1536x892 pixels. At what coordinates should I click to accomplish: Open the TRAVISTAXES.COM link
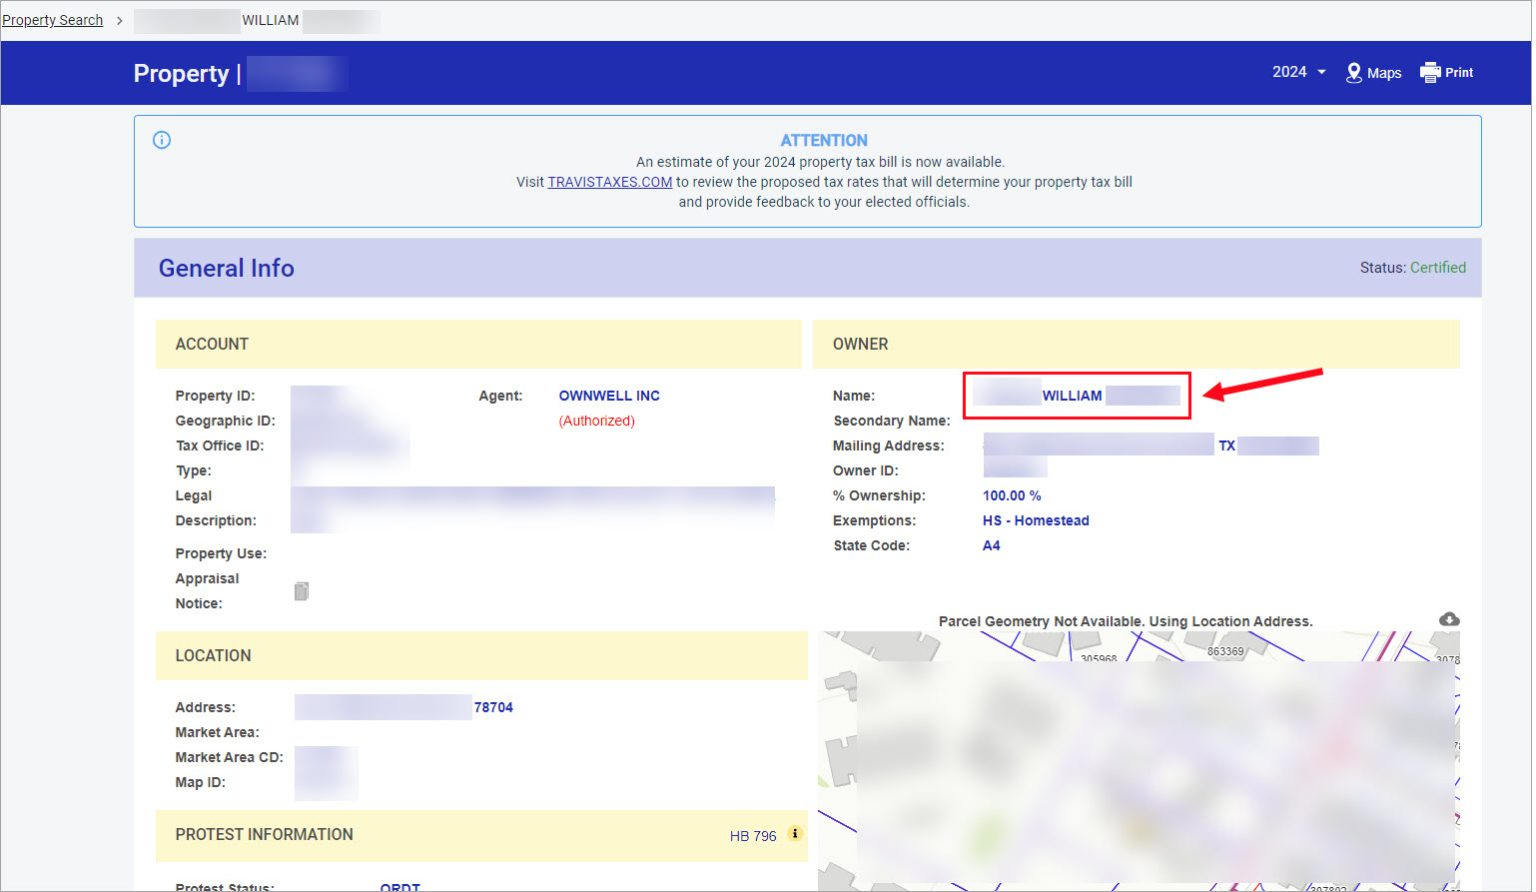pos(609,181)
